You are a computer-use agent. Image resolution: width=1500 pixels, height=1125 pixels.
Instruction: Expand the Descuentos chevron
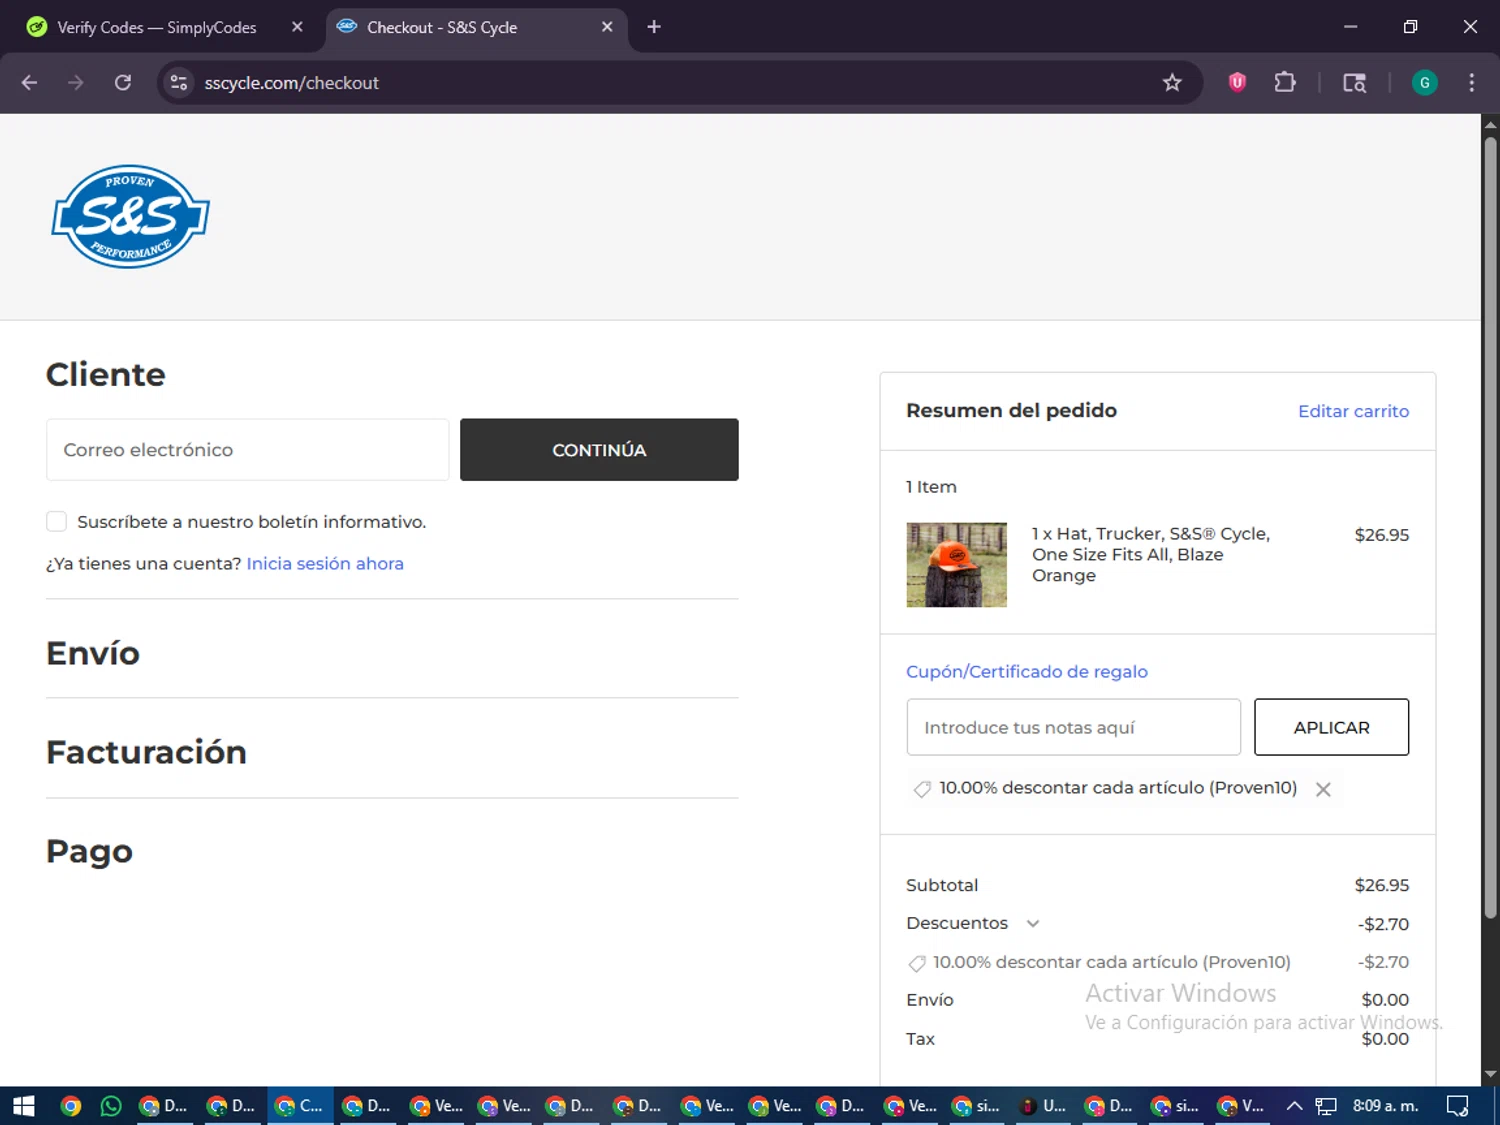(1033, 923)
